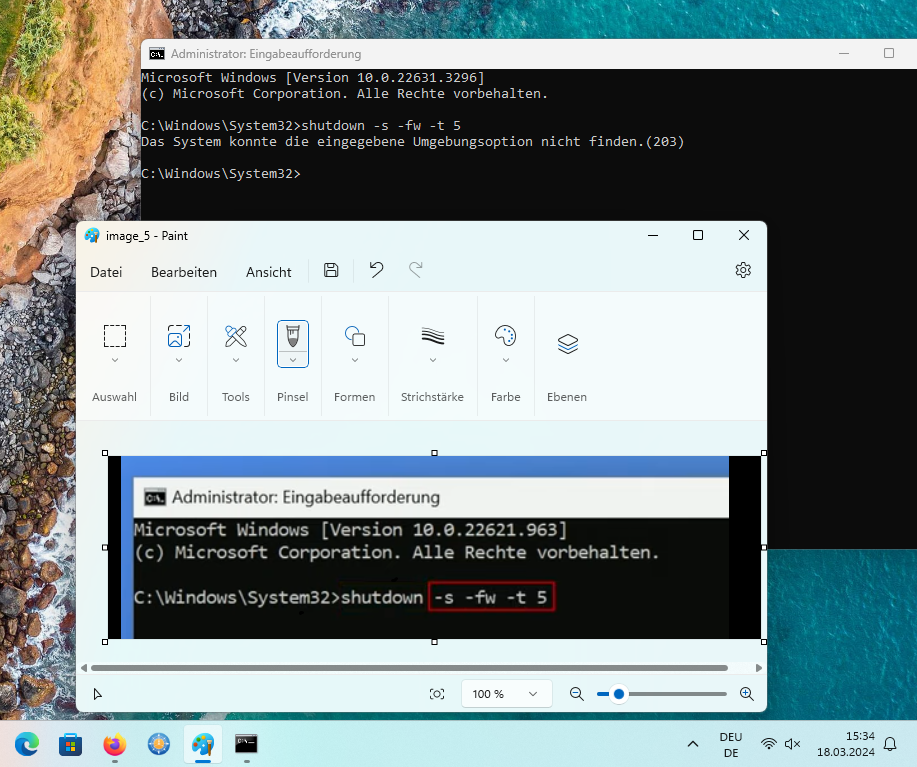917x767 pixels.
Task: Open the Bearbeiten menu in Paint
Action: [184, 272]
